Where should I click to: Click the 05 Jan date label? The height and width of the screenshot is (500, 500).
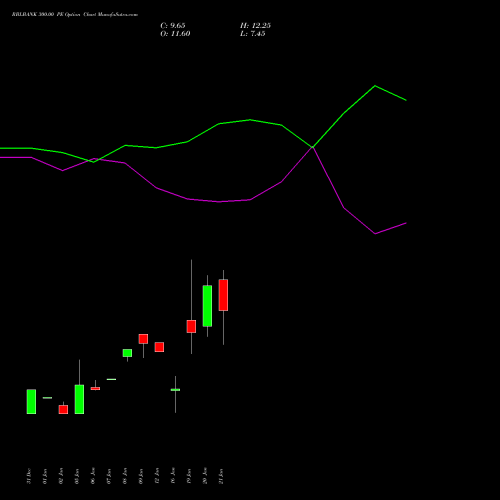(x=77, y=476)
